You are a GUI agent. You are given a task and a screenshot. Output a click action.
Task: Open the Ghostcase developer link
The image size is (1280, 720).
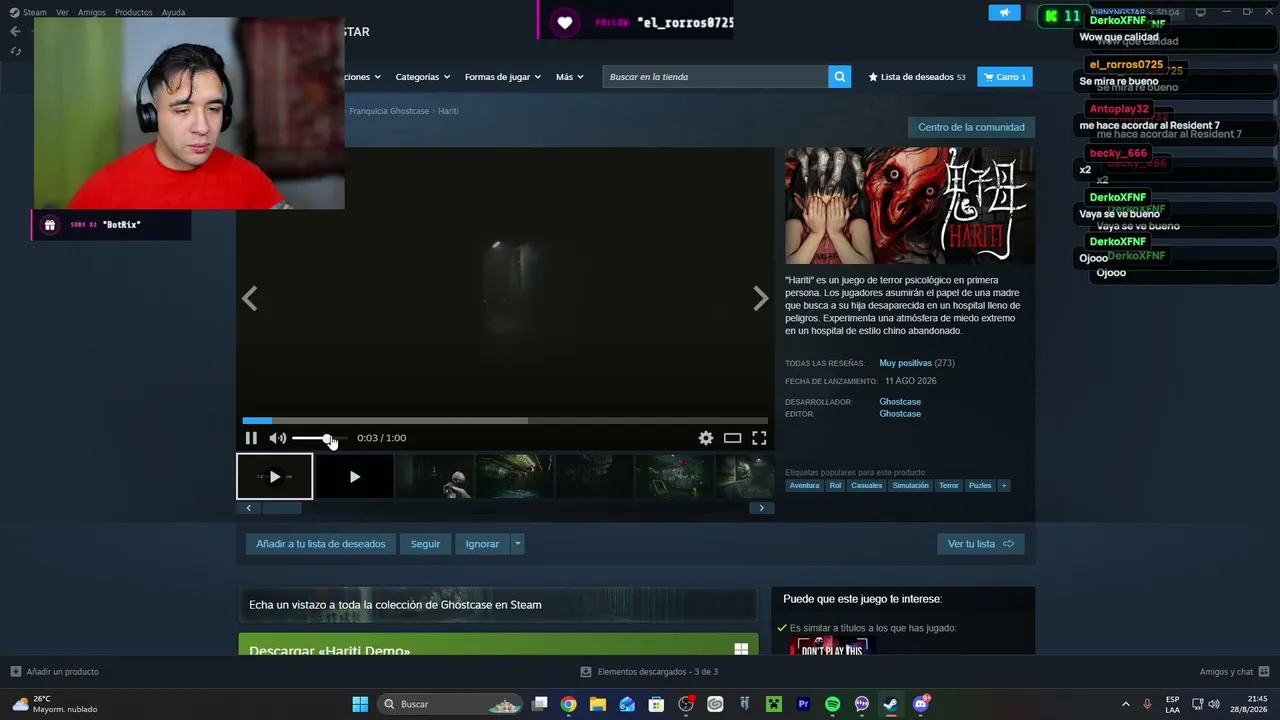pyautogui.click(x=900, y=402)
